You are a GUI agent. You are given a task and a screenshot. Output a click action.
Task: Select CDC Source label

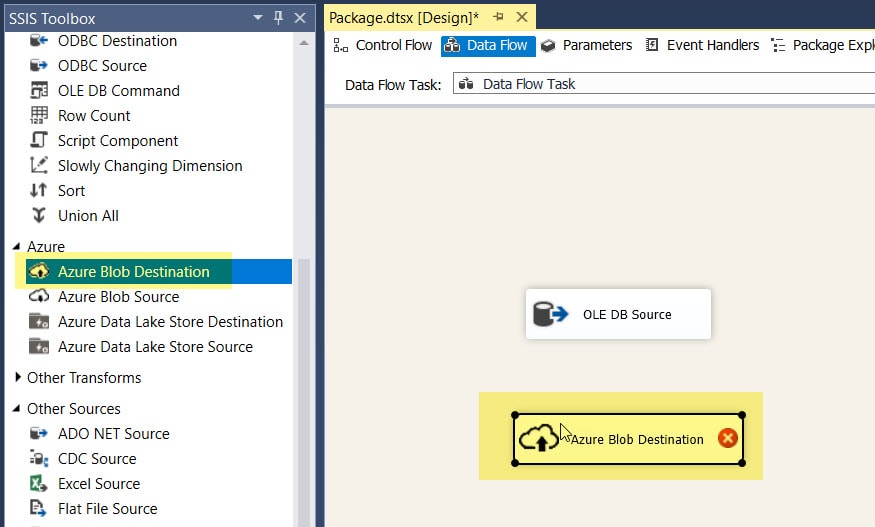coord(97,458)
